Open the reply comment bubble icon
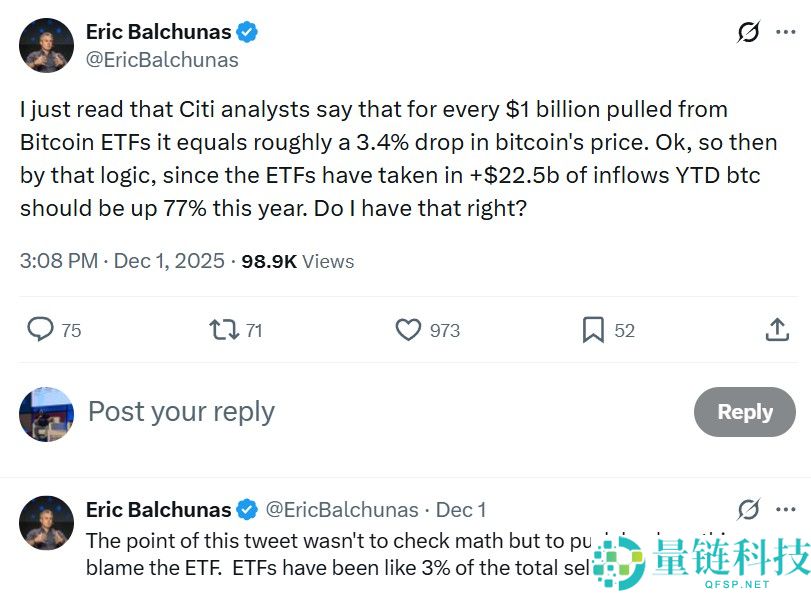 pos(39,329)
